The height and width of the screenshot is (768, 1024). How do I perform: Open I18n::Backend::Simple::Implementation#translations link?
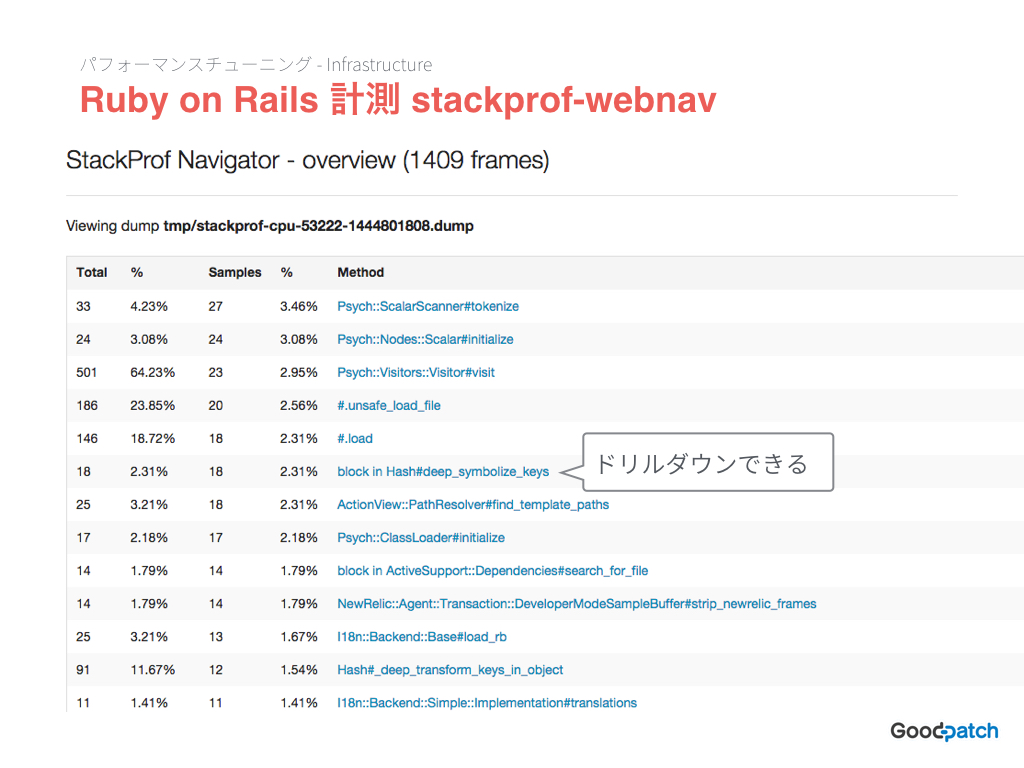tap(487, 703)
